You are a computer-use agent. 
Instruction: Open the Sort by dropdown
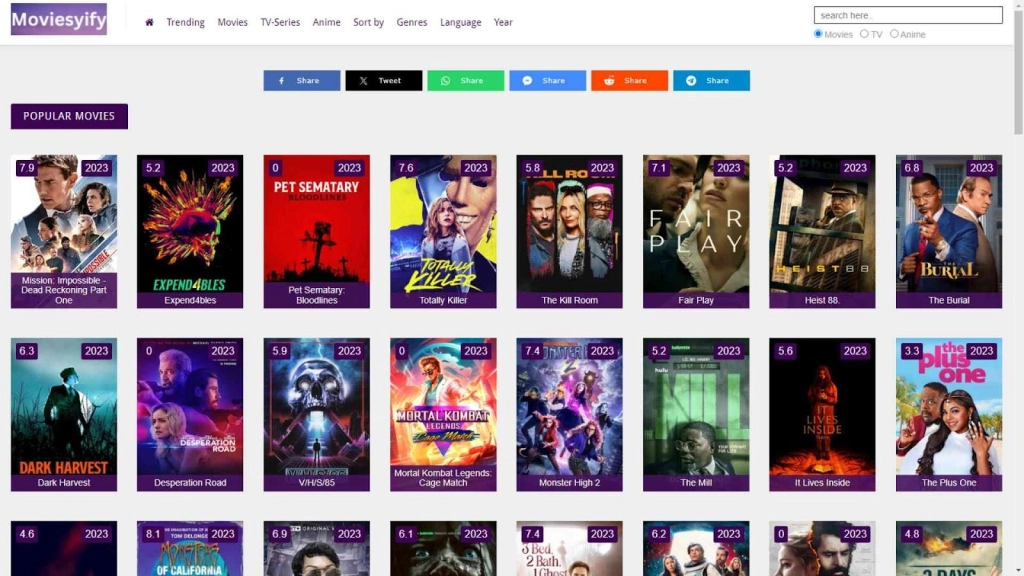tap(368, 21)
